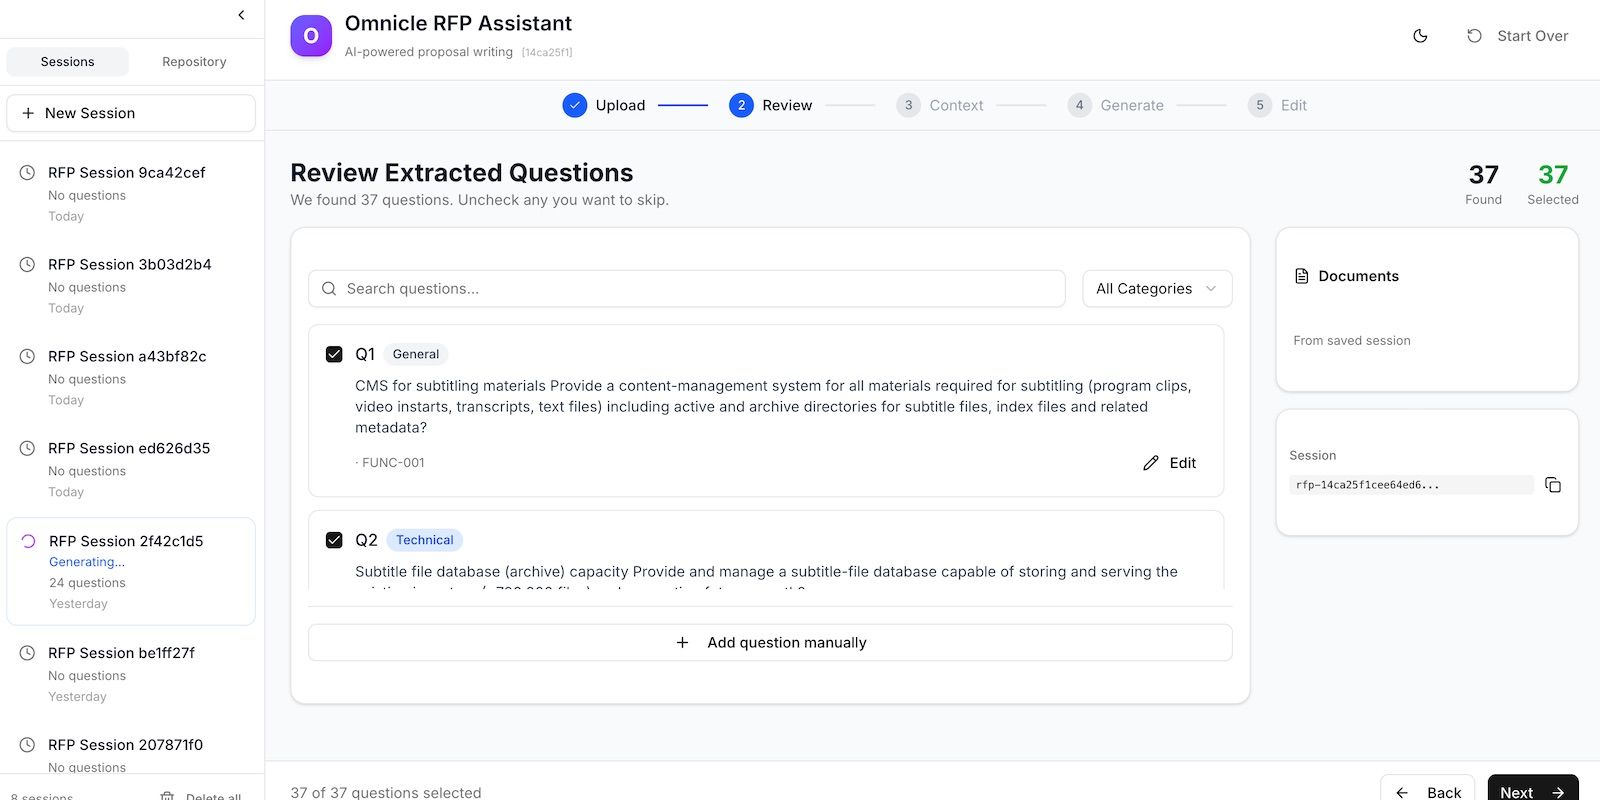1600x800 pixels.
Task: Click 'From saved session' text
Action: 1352,341
